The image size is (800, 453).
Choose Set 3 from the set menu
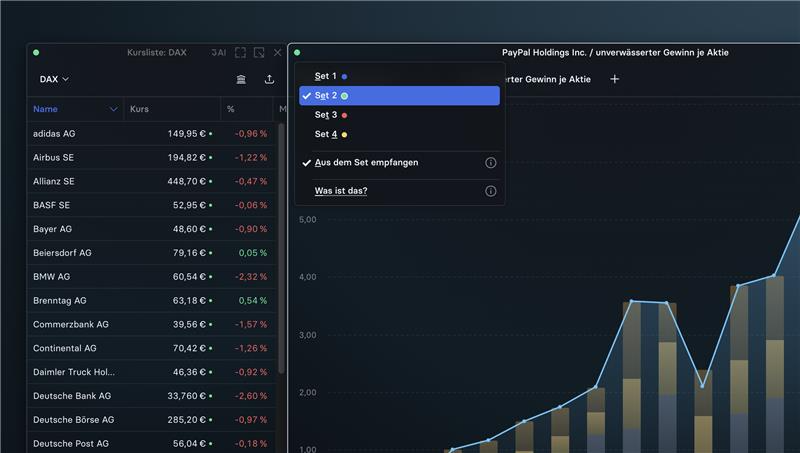tap(399, 115)
